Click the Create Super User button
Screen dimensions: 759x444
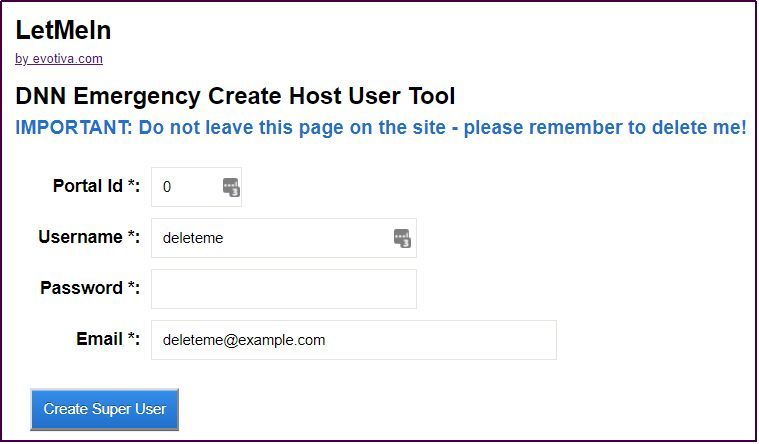coord(105,409)
